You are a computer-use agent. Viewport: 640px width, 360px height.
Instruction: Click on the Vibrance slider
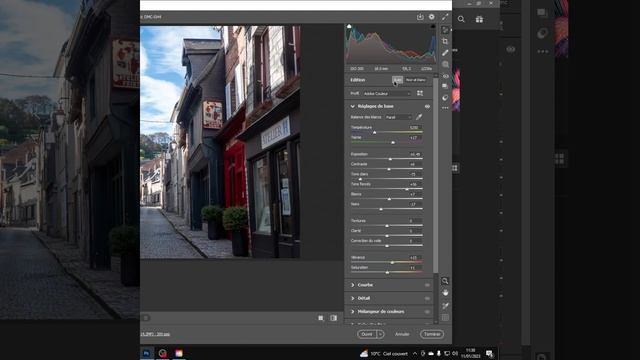click(x=387, y=262)
